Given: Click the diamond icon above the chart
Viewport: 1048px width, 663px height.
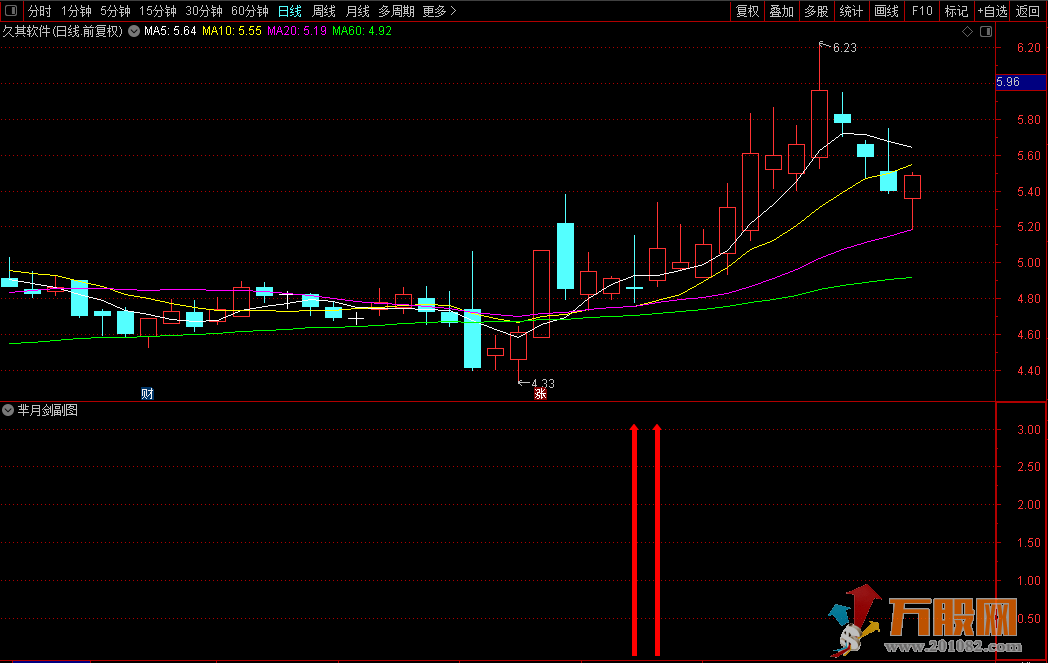Looking at the screenshot, I should [967, 31].
